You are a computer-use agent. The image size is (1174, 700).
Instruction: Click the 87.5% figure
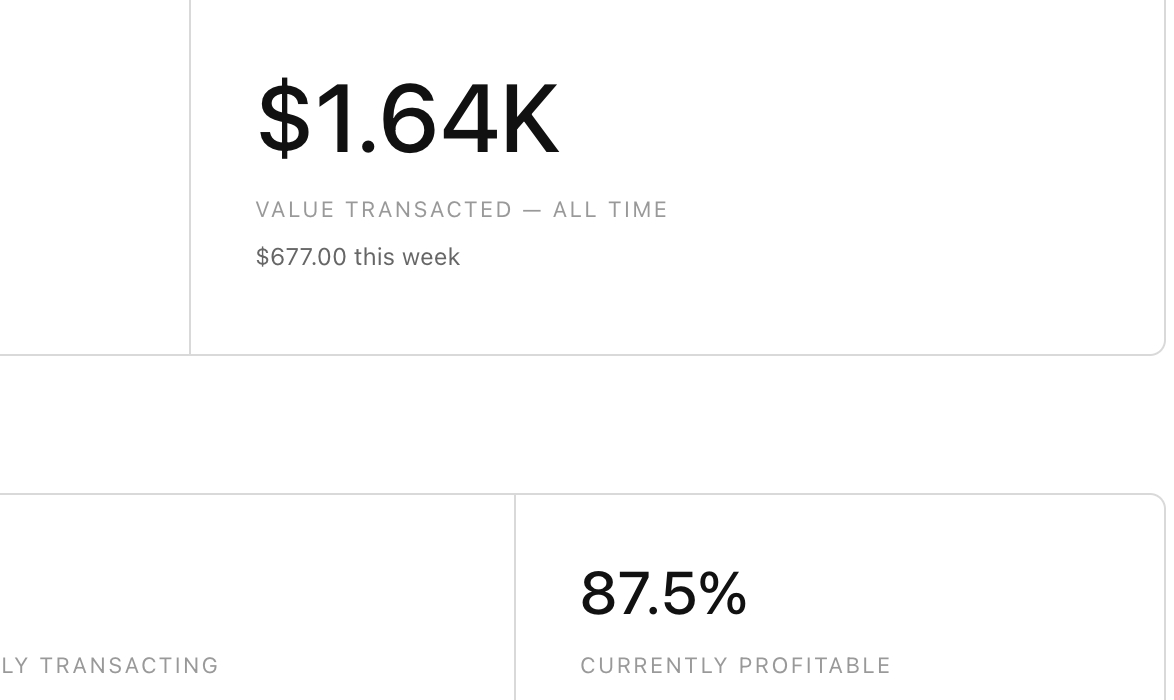pyautogui.click(x=663, y=593)
